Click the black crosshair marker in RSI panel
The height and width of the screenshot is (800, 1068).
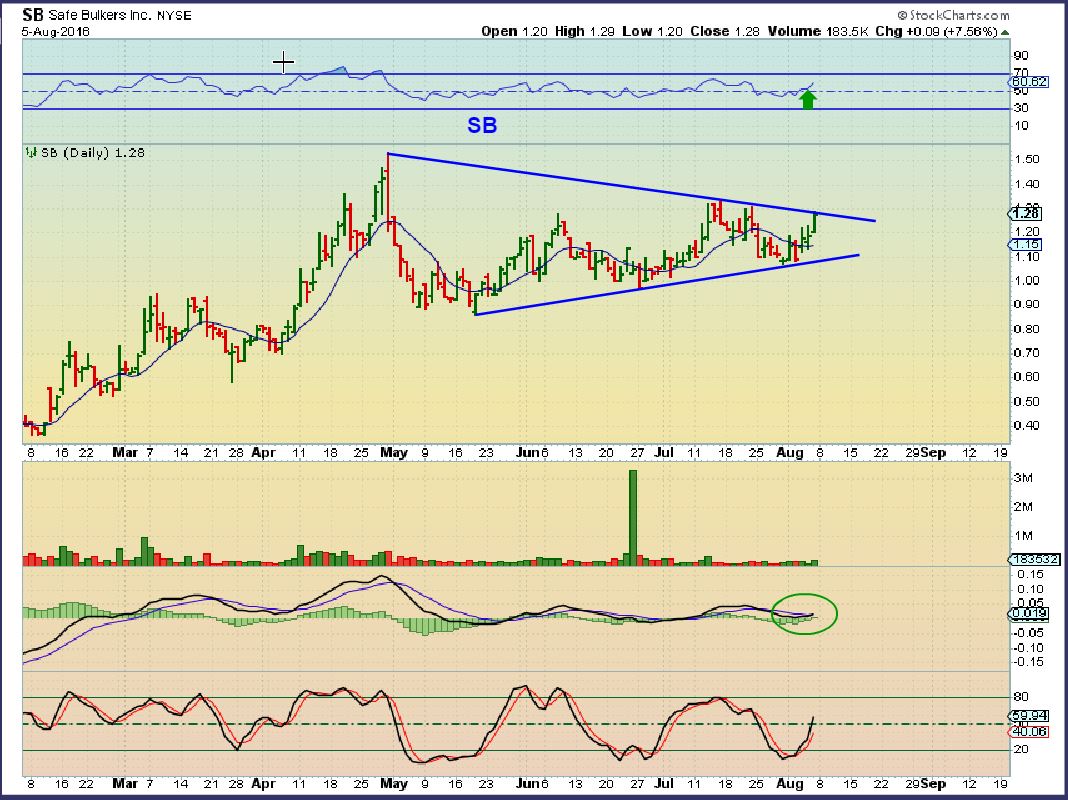(x=284, y=63)
